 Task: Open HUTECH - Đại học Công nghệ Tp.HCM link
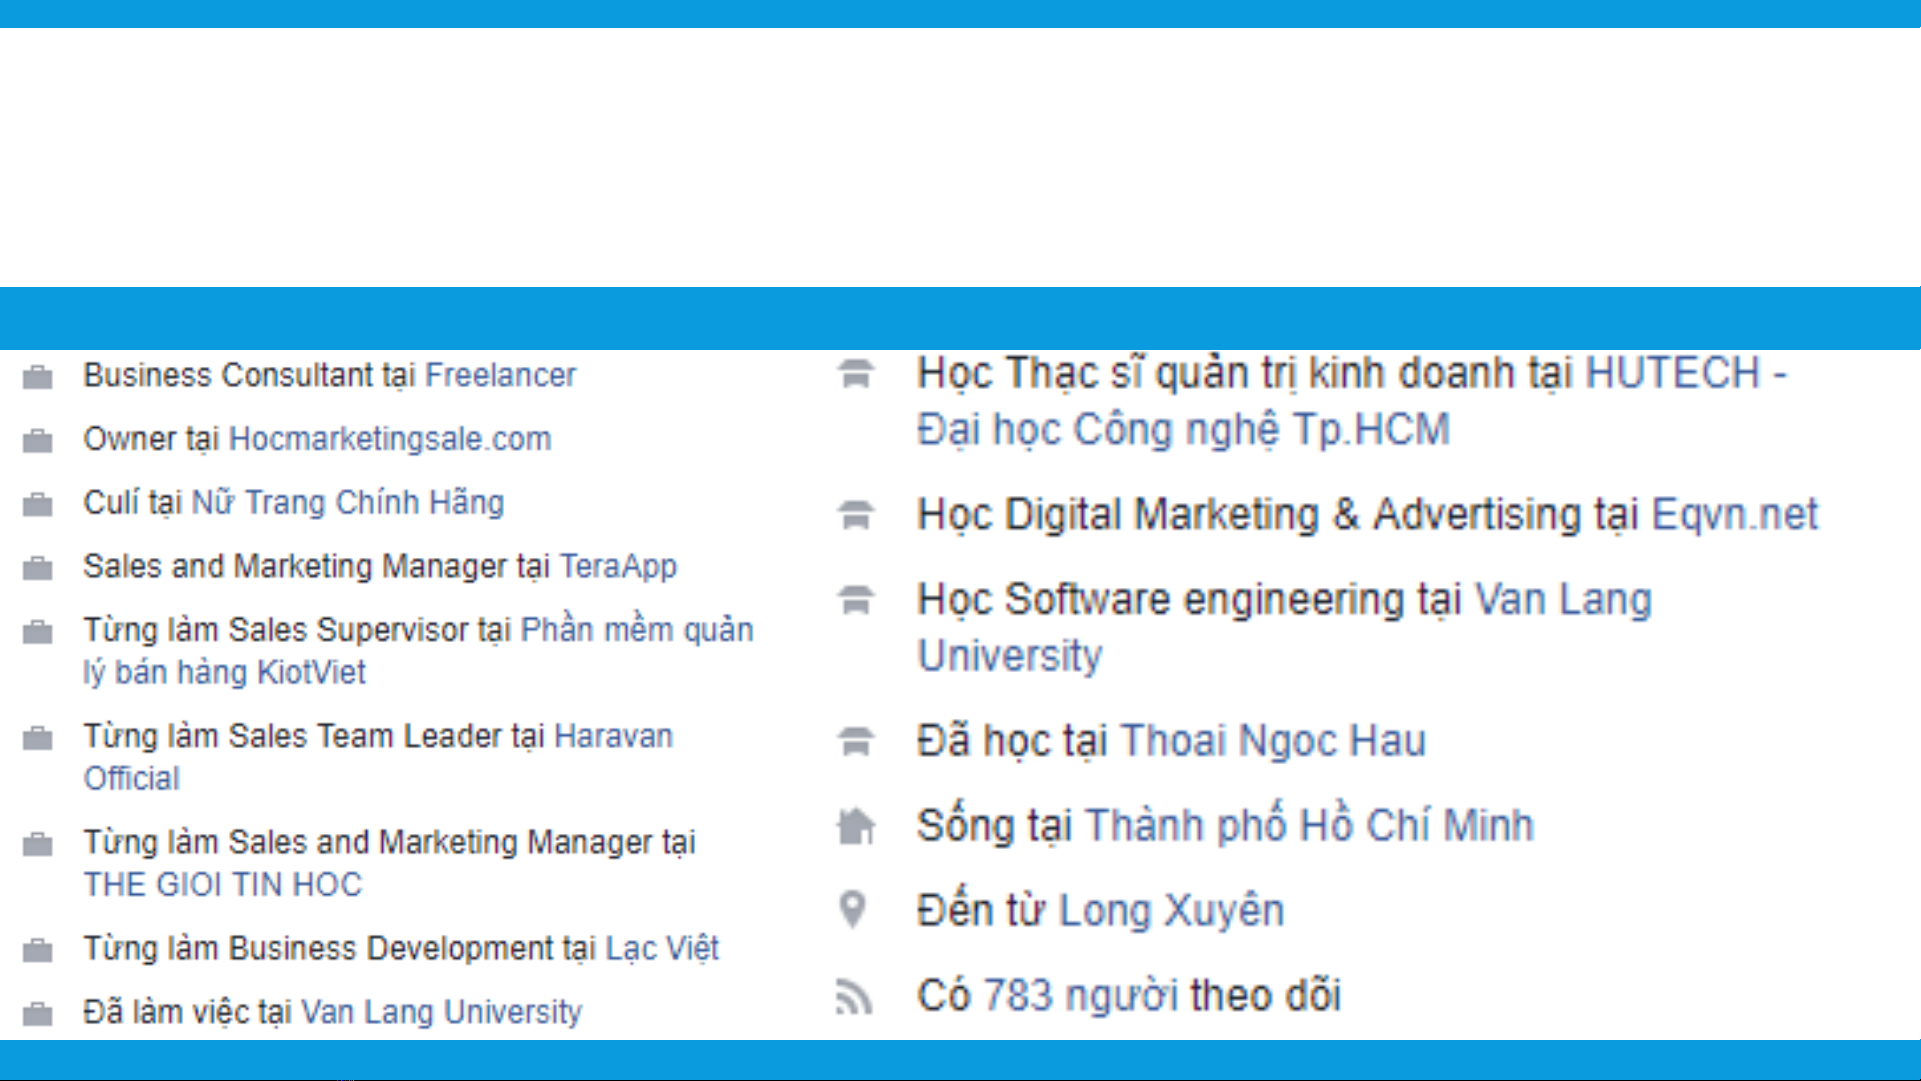(x=1352, y=401)
